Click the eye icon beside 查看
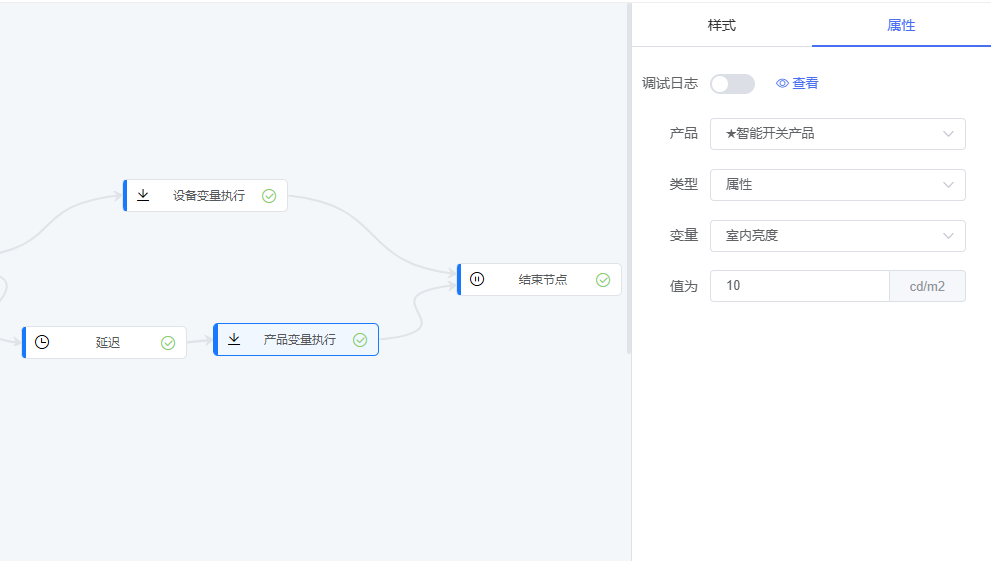991x561 pixels. tap(782, 83)
